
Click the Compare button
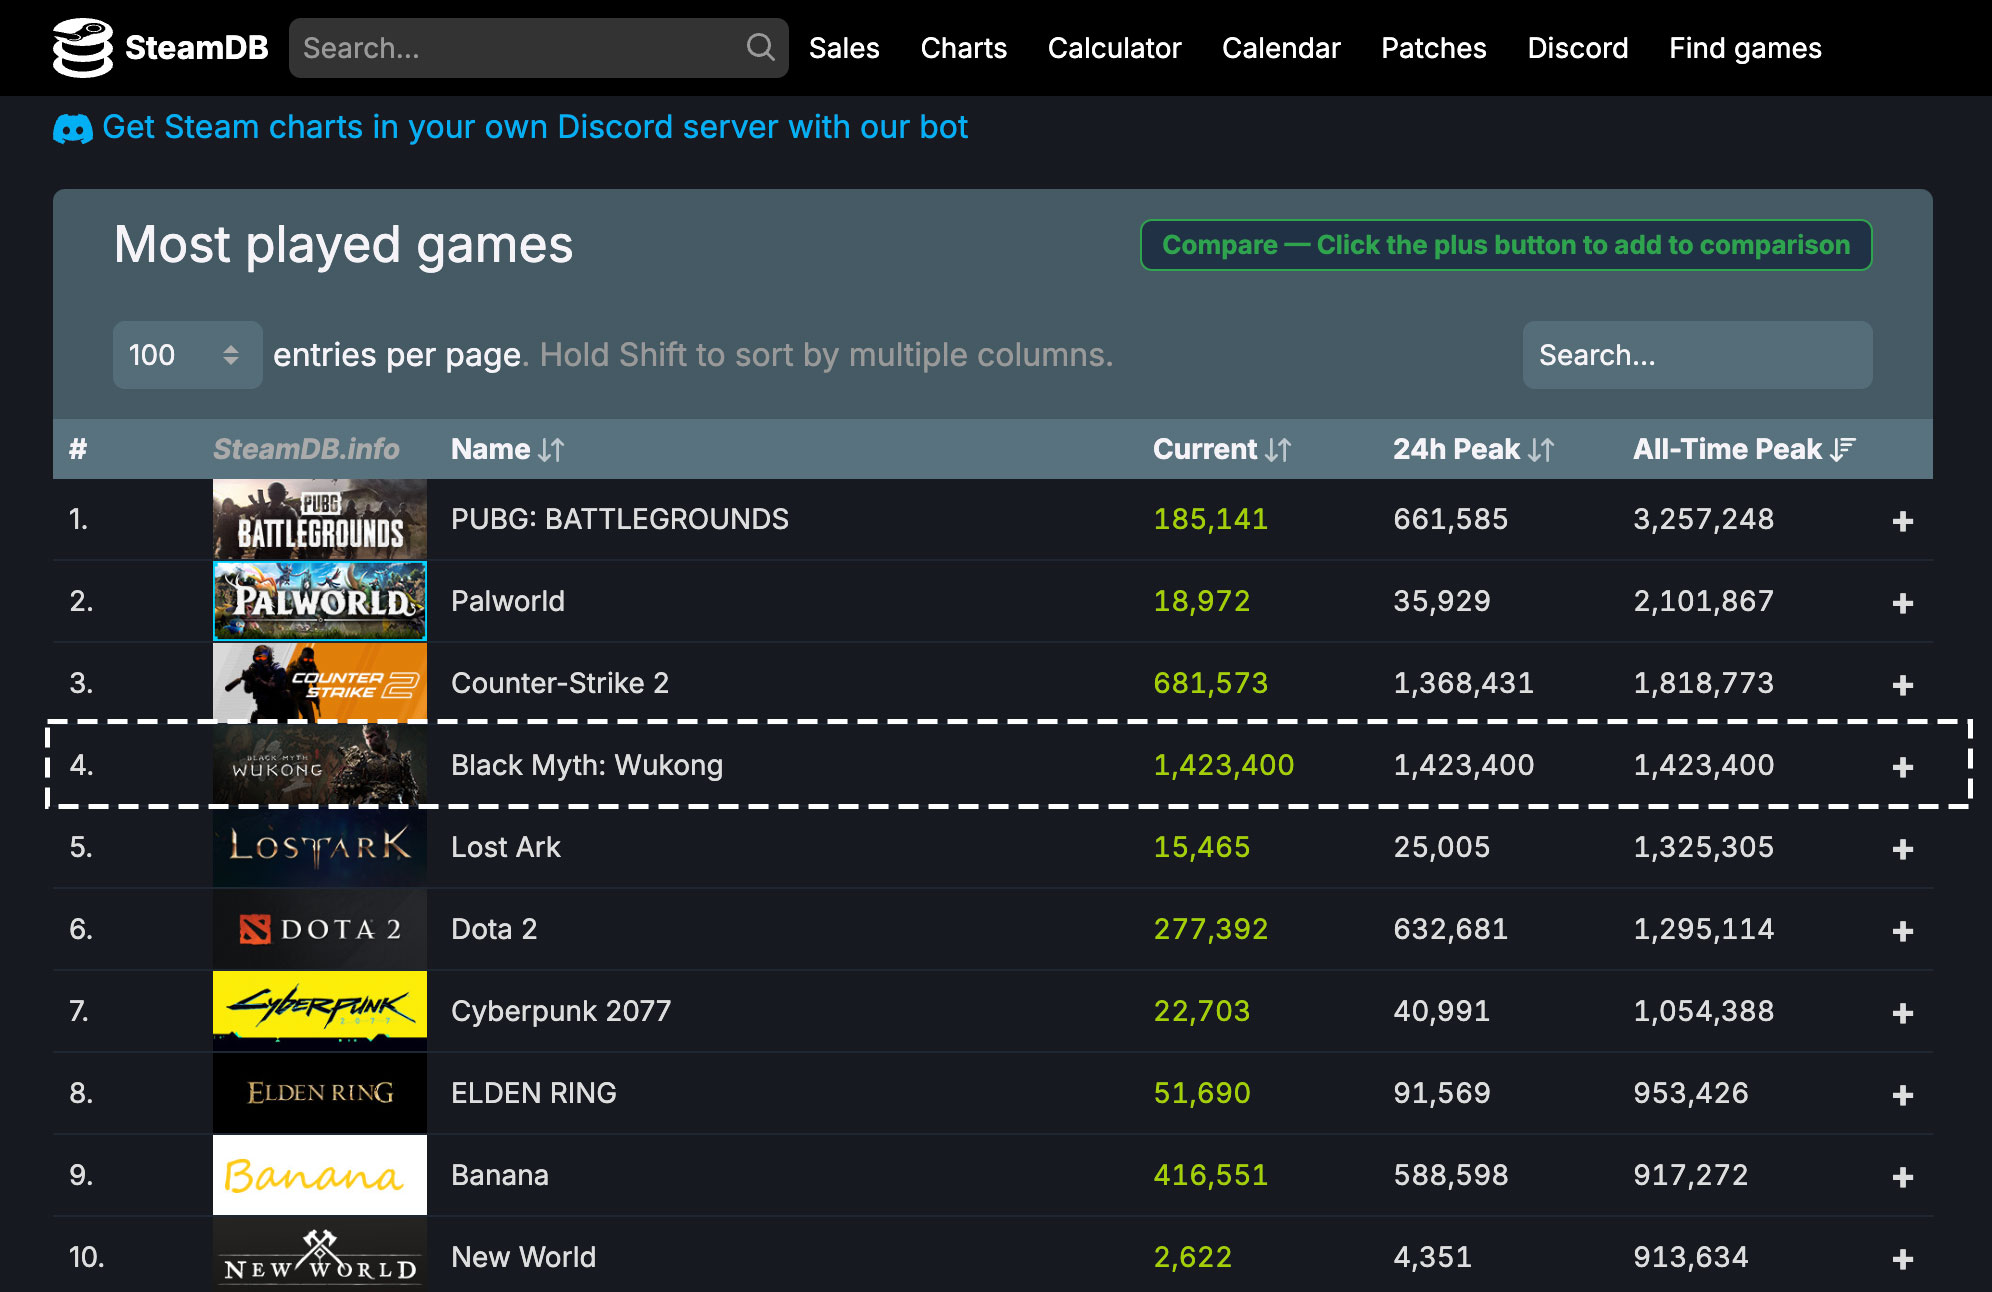point(1506,245)
